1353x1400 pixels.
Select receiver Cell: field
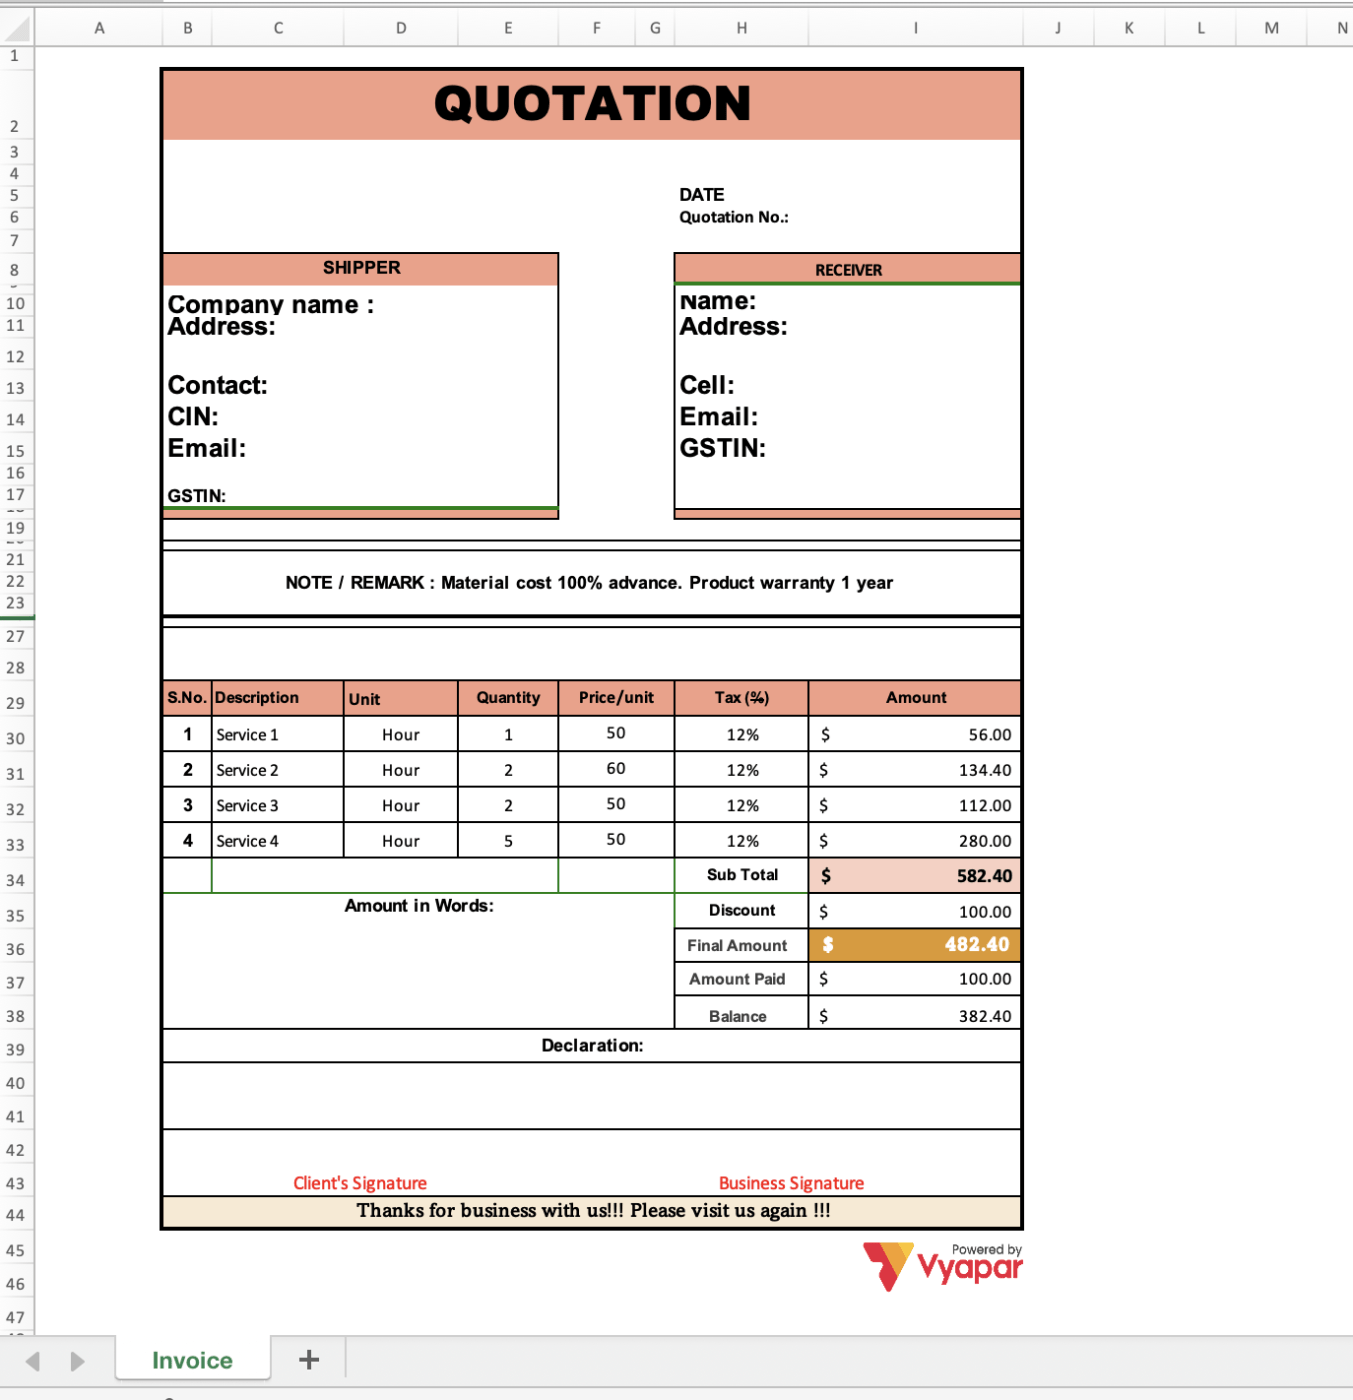(707, 385)
